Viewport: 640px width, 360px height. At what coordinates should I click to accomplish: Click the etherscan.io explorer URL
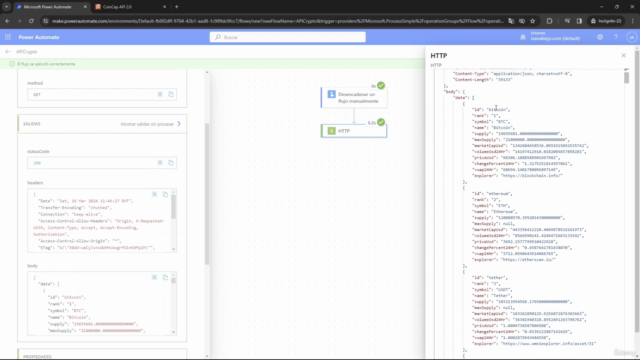click(528, 260)
